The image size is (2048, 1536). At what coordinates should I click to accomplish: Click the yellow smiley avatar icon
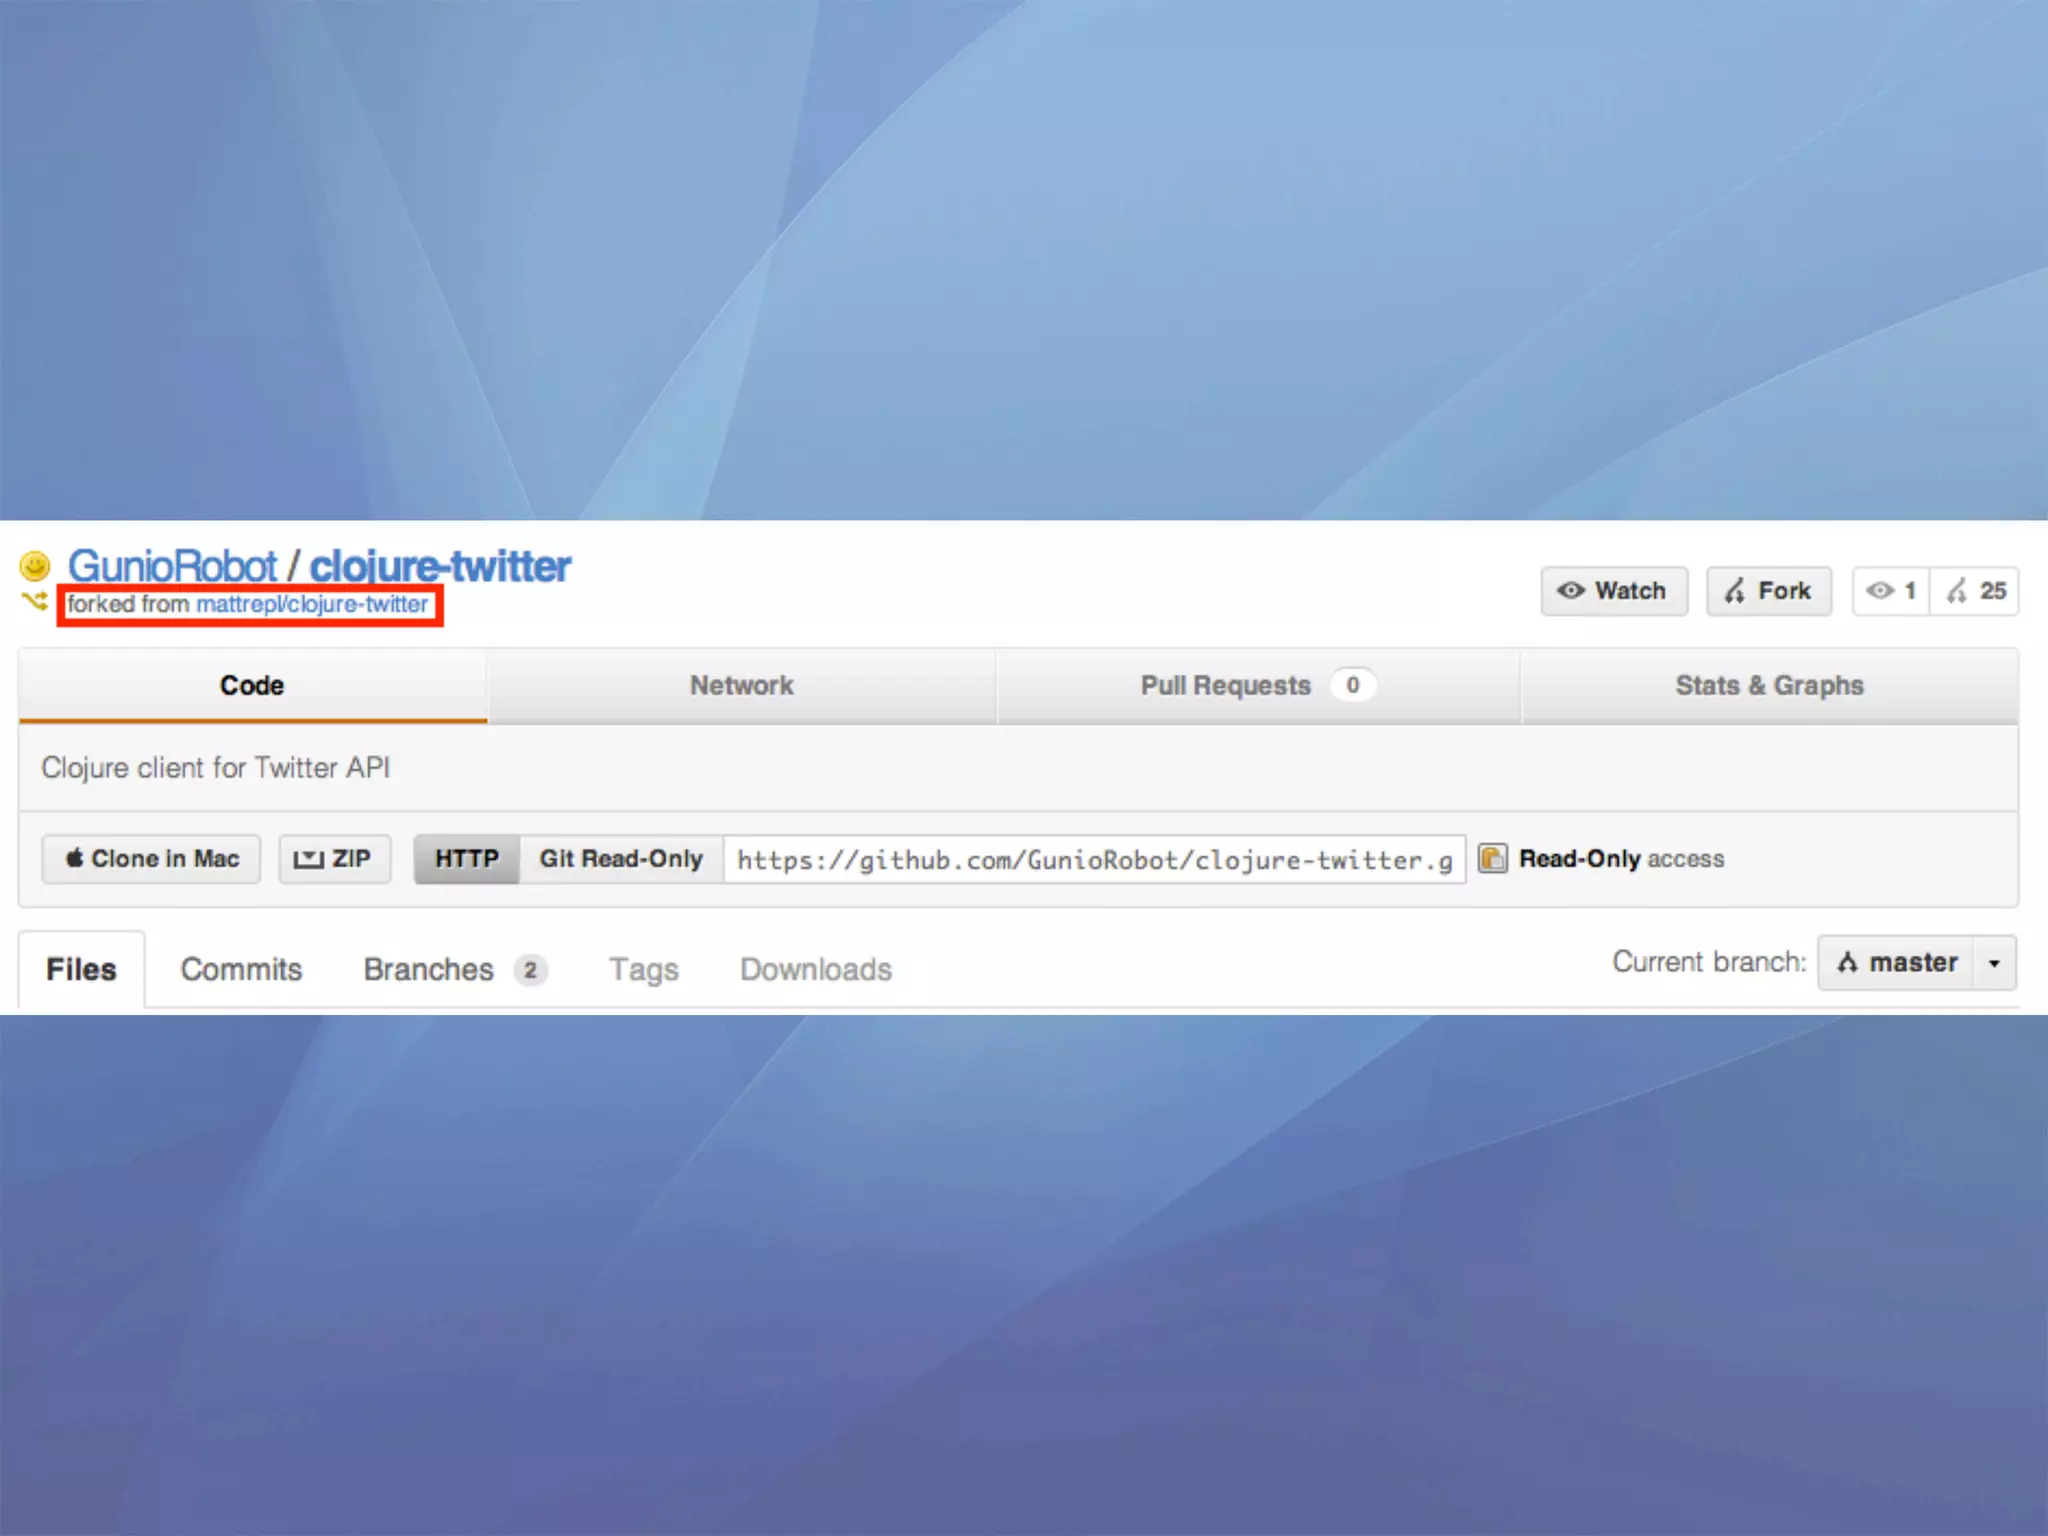coord(35,566)
